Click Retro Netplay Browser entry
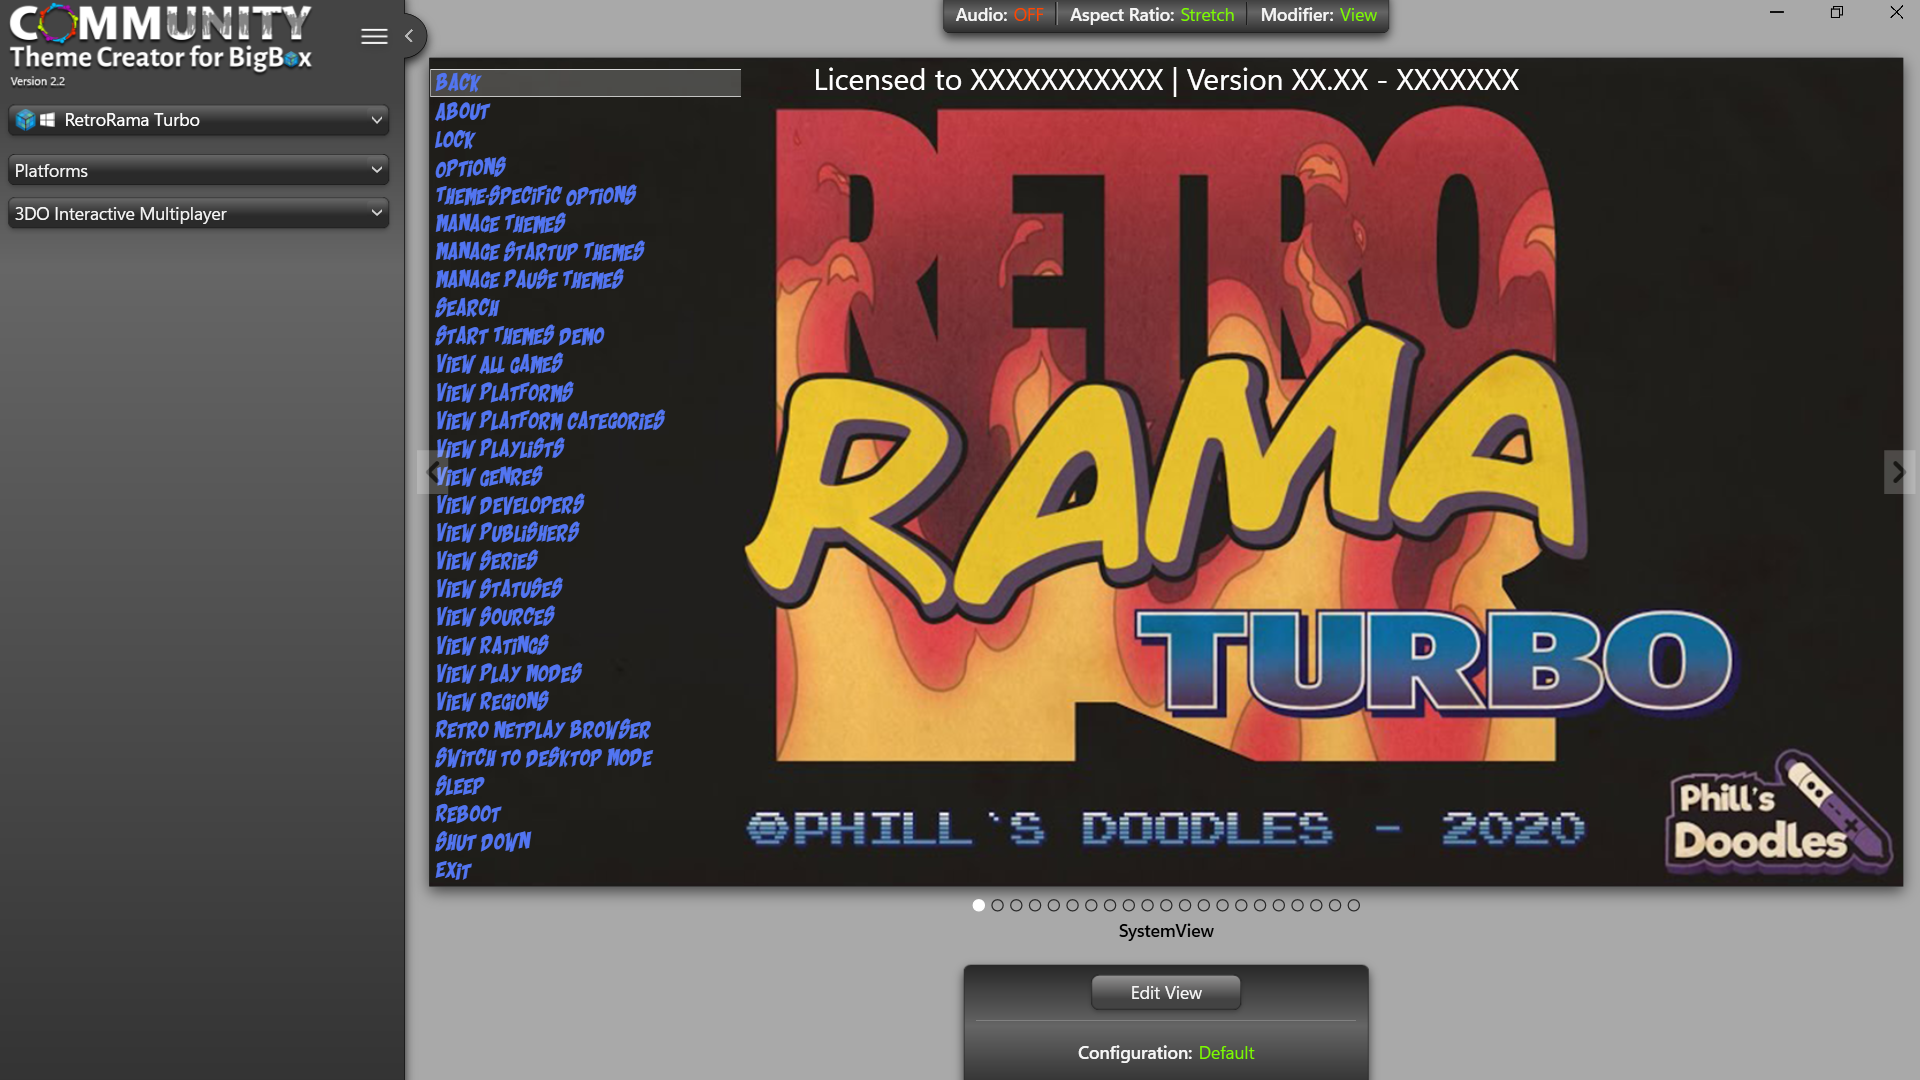The width and height of the screenshot is (1920, 1080). [543, 729]
